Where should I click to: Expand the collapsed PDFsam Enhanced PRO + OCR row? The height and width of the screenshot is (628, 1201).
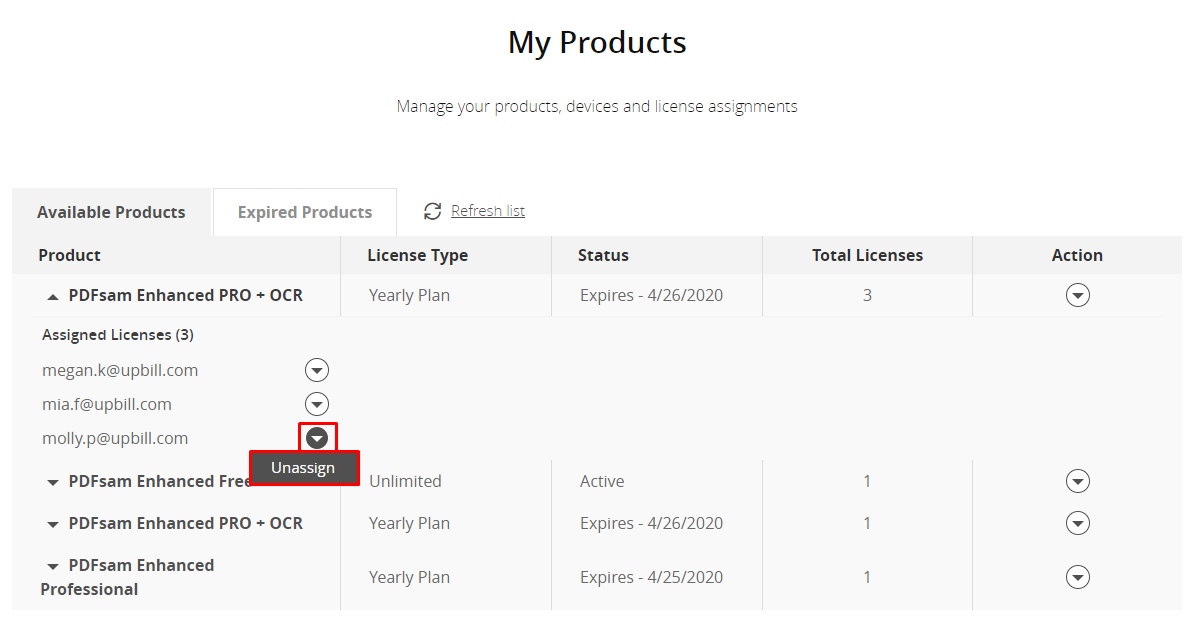coord(53,524)
